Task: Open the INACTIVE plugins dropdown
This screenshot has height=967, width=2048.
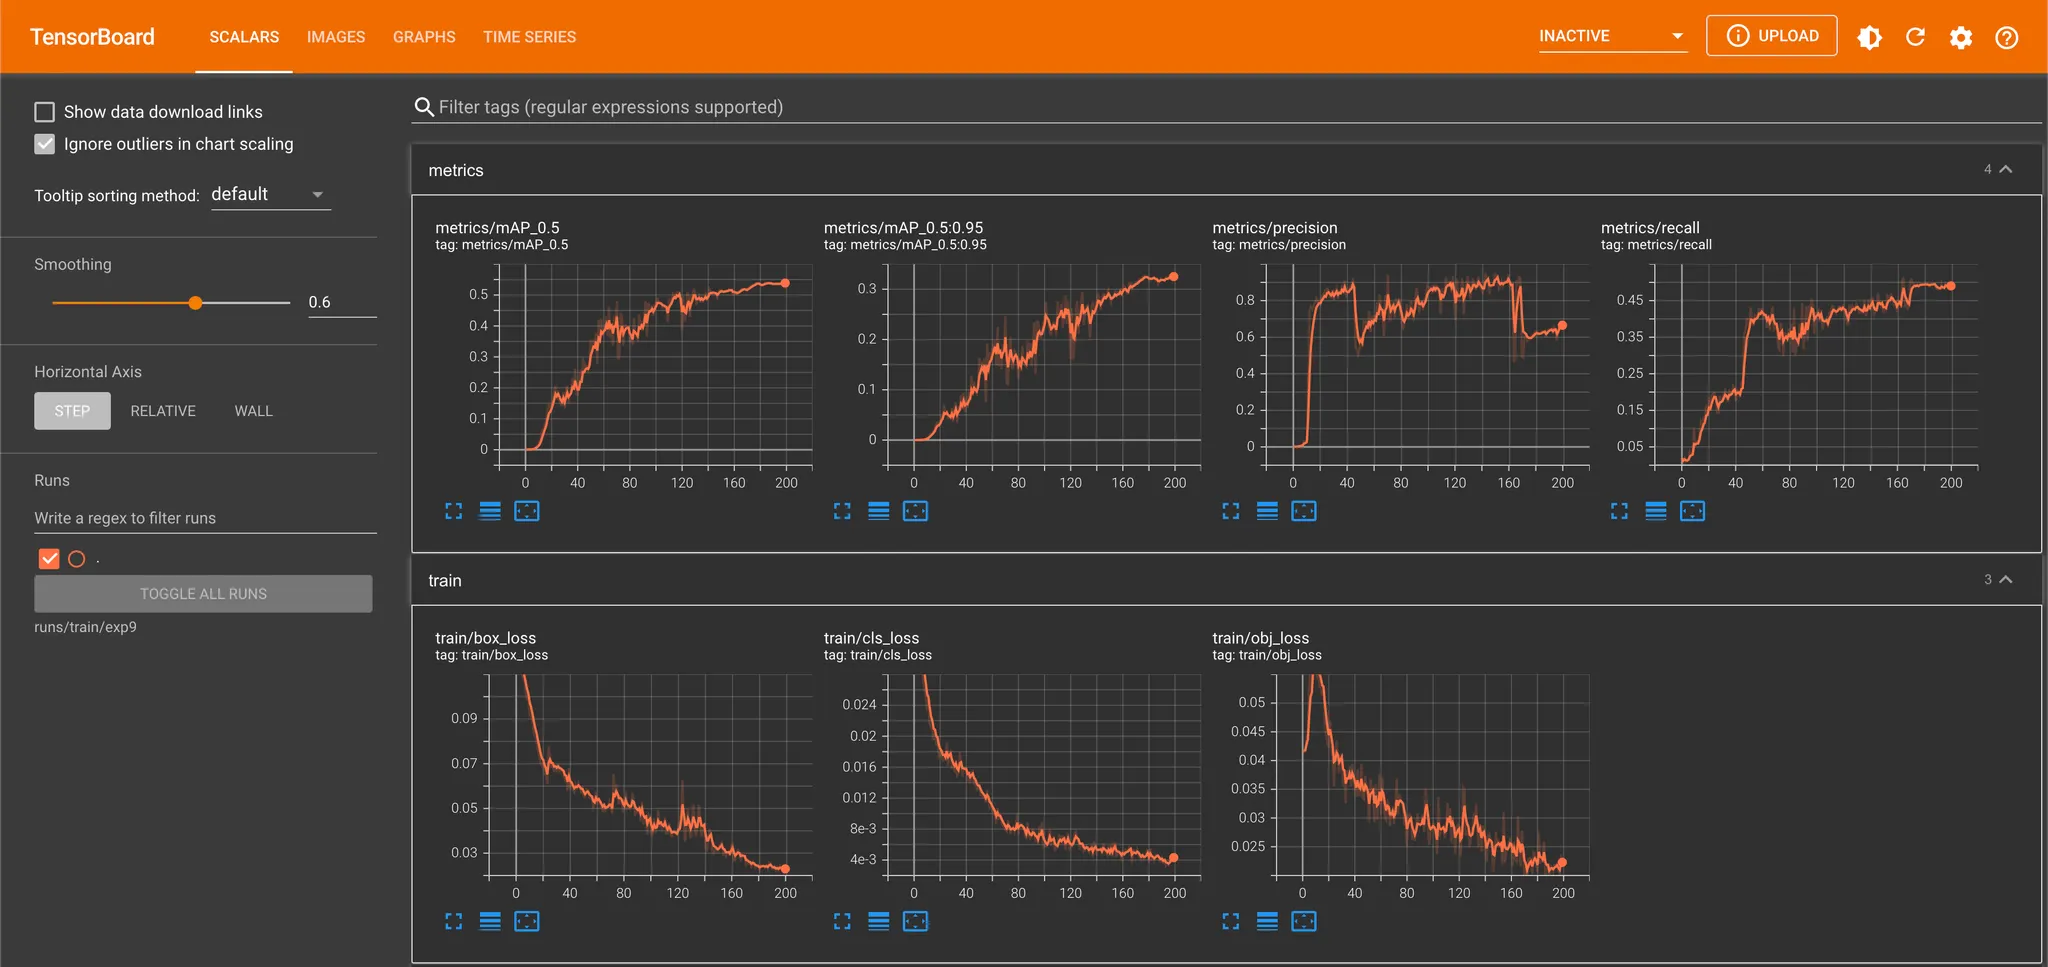Action: coord(1612,36)
